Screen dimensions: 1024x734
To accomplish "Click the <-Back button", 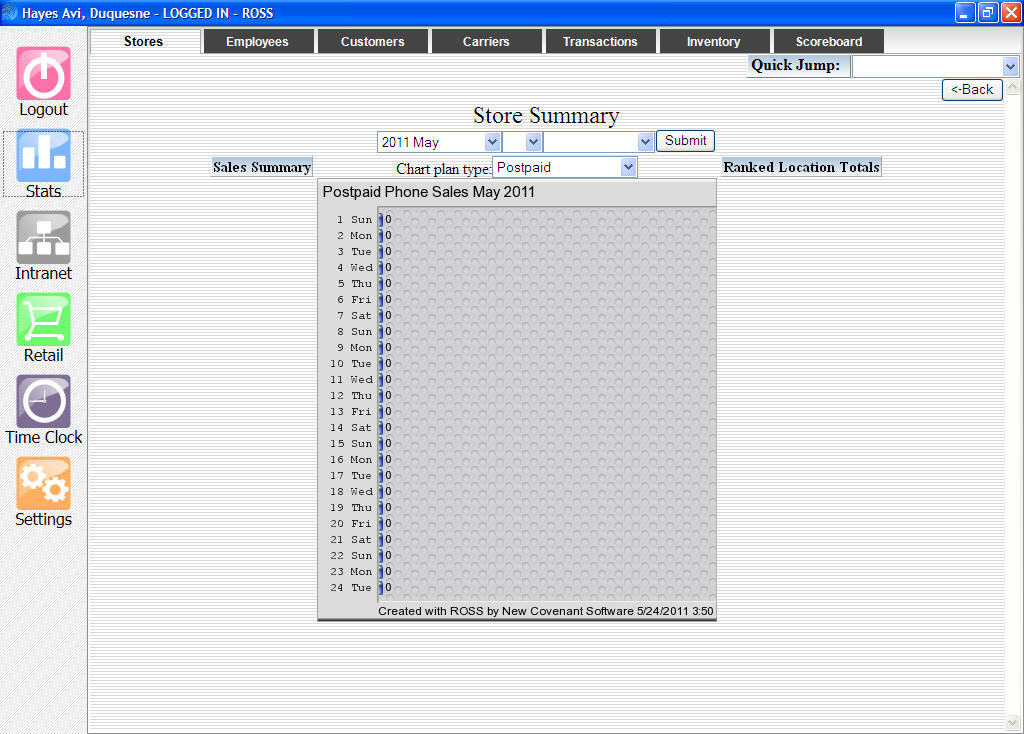I will [972, 89].
